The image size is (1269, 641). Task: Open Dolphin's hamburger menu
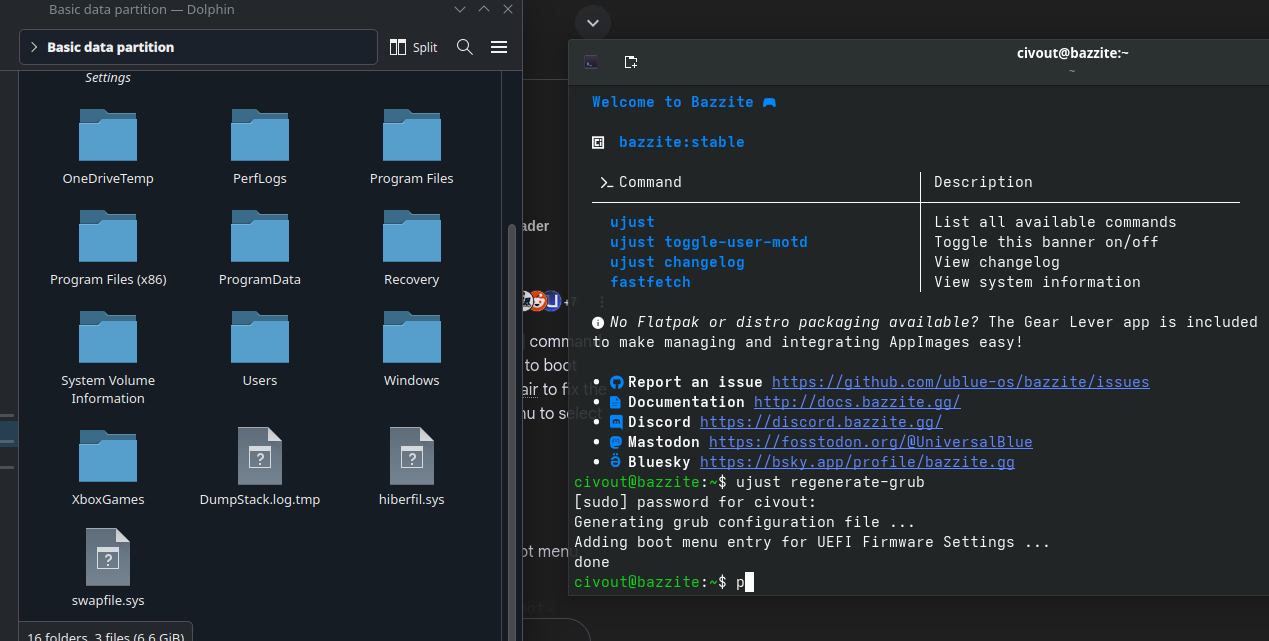tap(499, 47)
